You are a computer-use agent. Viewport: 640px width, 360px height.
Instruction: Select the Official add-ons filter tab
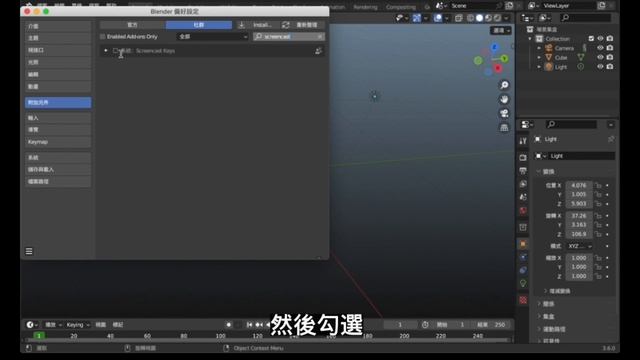133,25
